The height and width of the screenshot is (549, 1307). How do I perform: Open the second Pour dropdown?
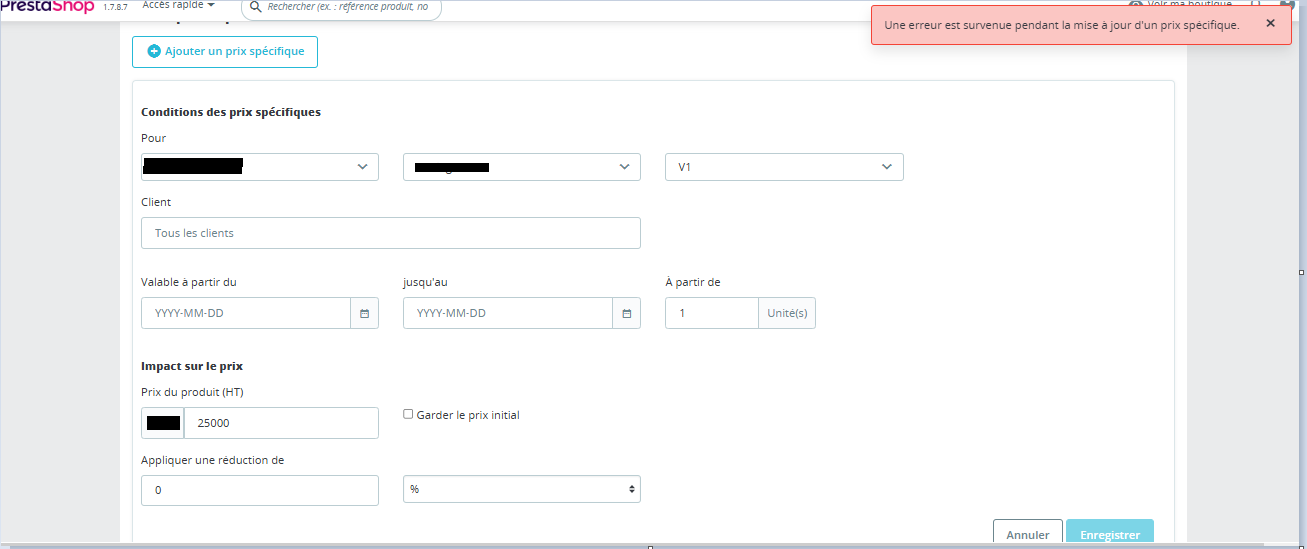coord(522,167)
